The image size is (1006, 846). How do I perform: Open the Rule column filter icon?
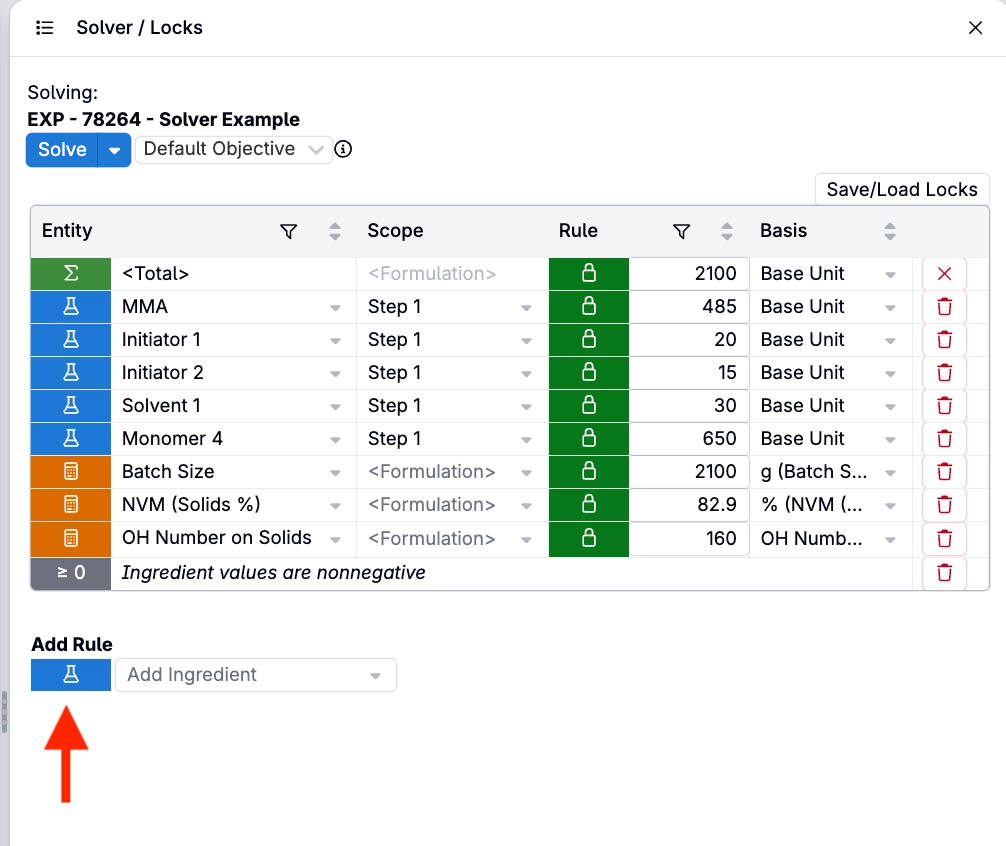coord(681,231)
